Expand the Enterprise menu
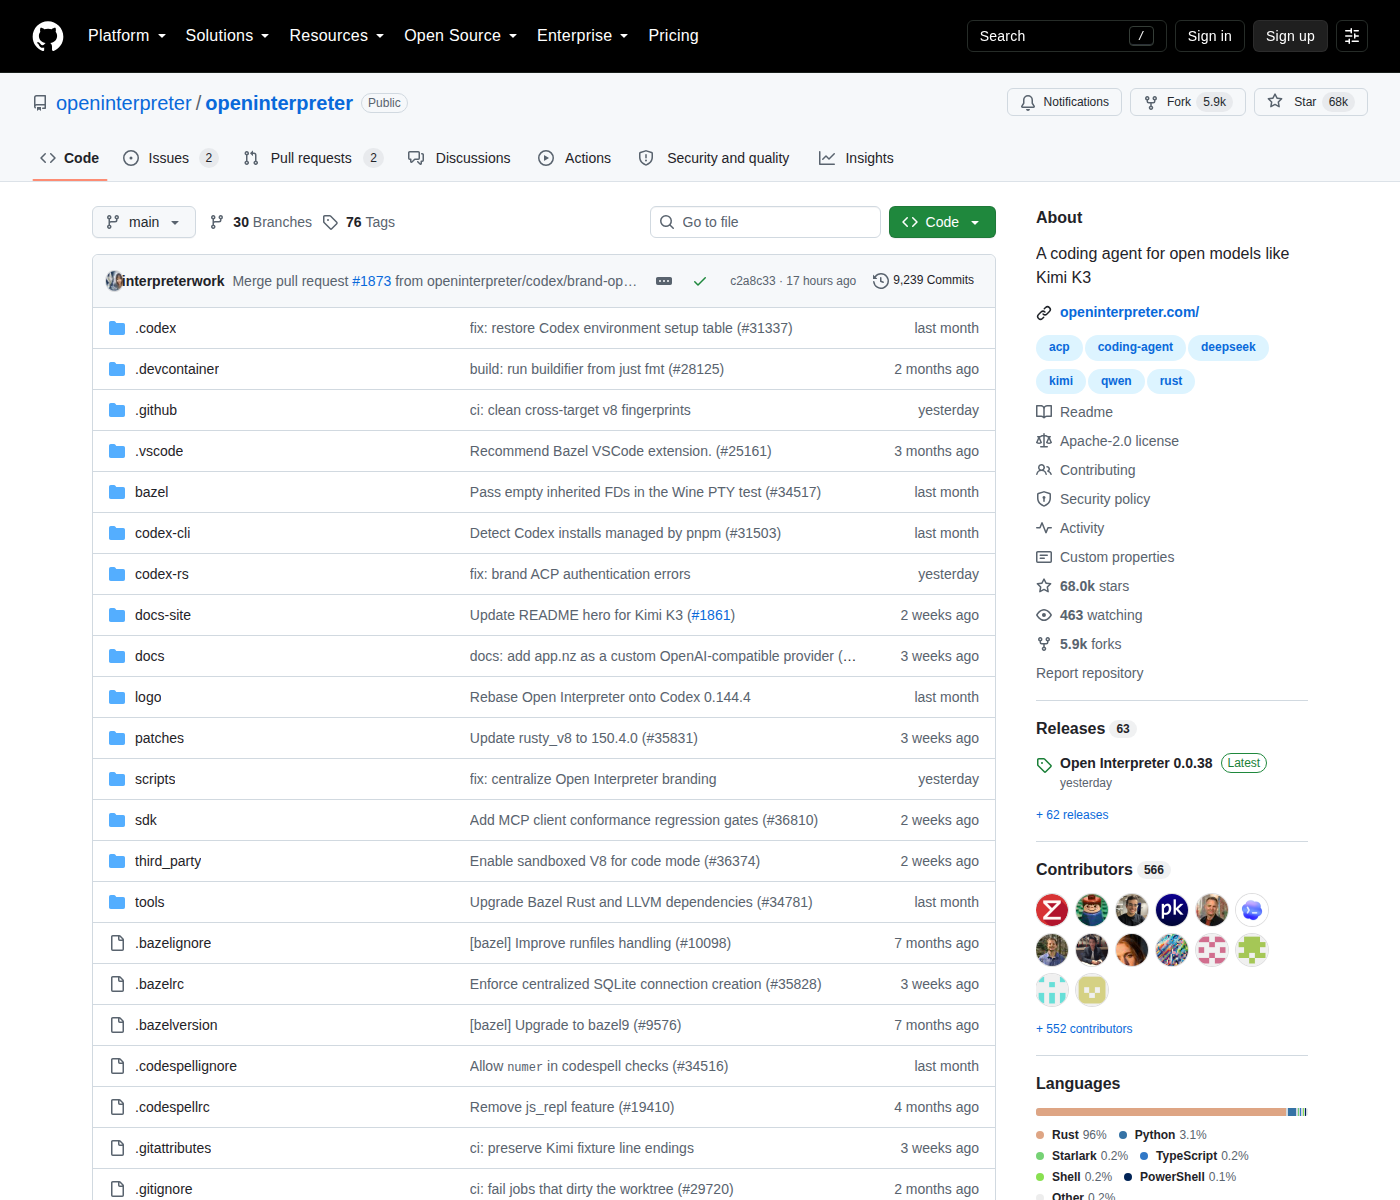1400x1200 pixels. (583, 36)
